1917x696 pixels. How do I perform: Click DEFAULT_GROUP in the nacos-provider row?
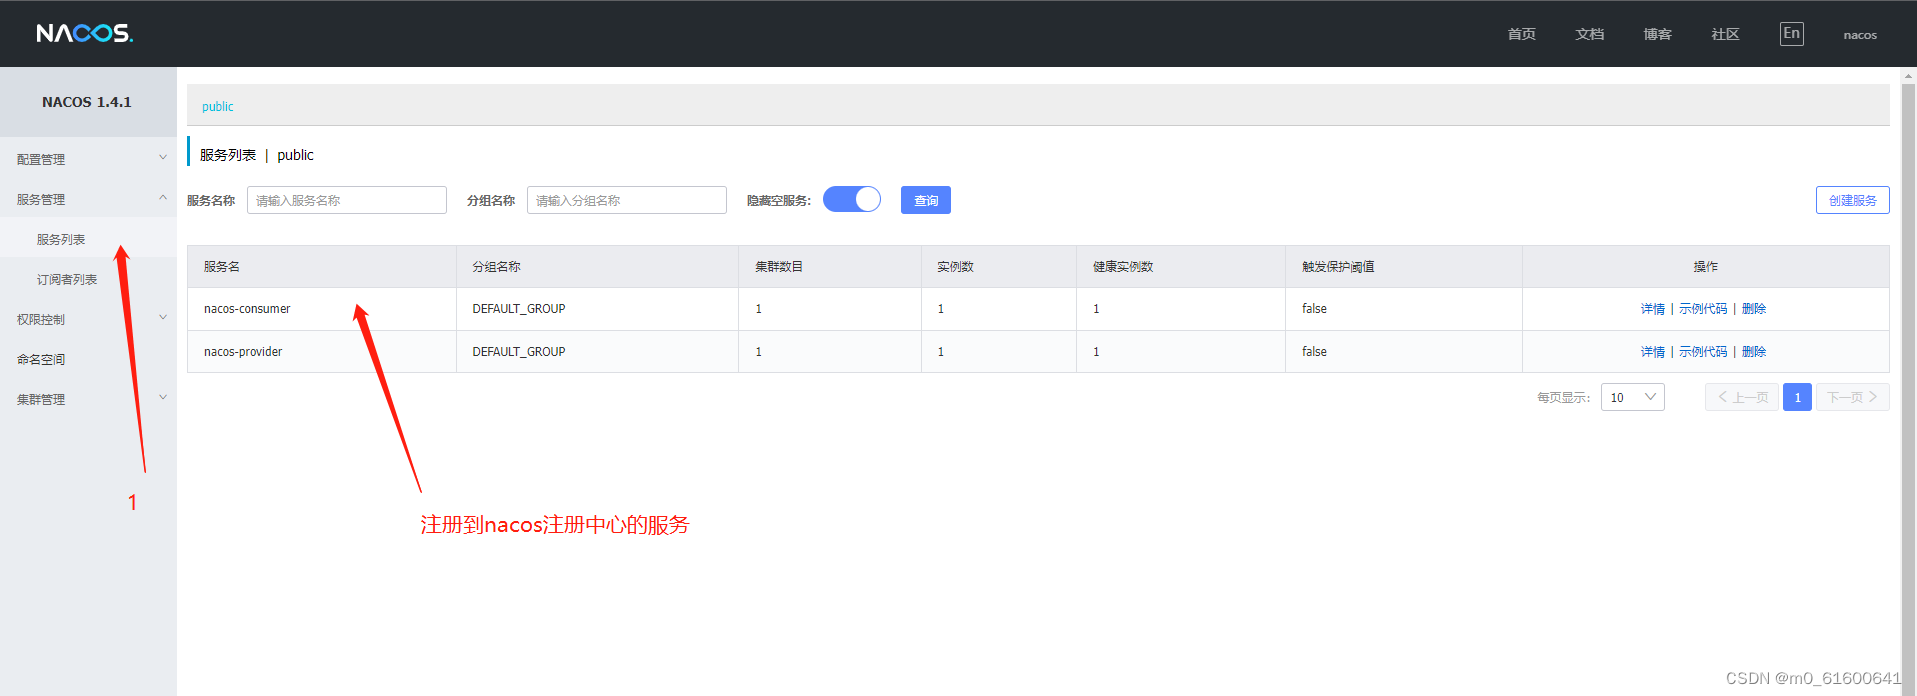pyautogui.click(x=519, y=352)
